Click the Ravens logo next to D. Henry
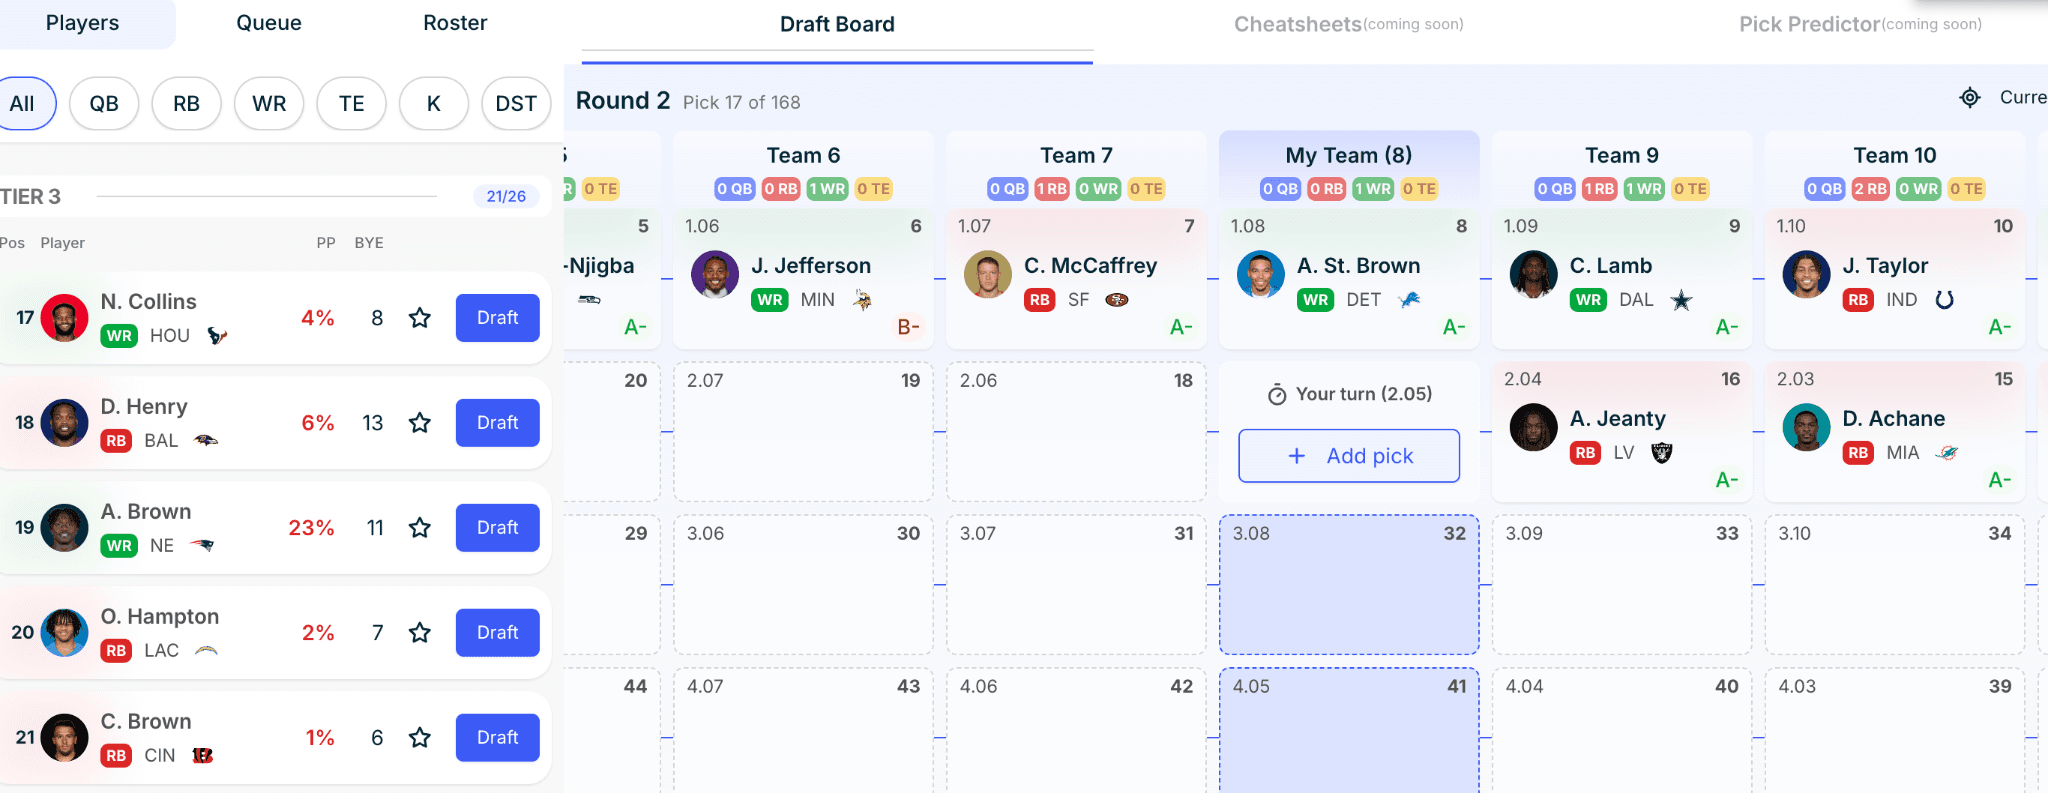Viewport: 2048px width, 793px height. [x=206, y=440]
